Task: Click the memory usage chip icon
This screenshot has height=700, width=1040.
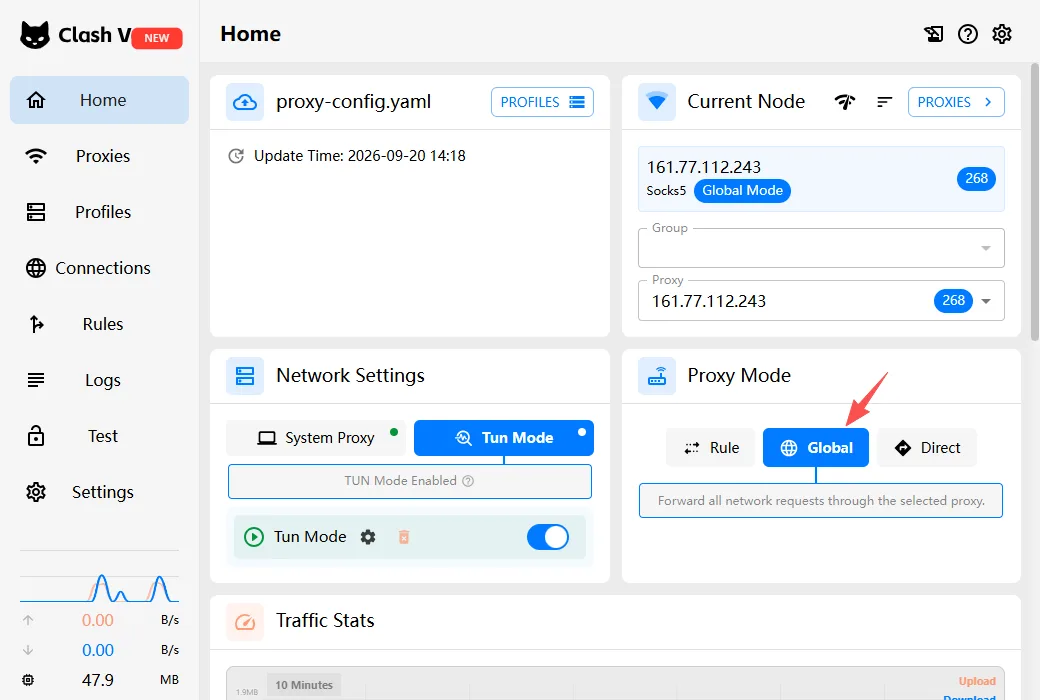Action: [28, 680]
